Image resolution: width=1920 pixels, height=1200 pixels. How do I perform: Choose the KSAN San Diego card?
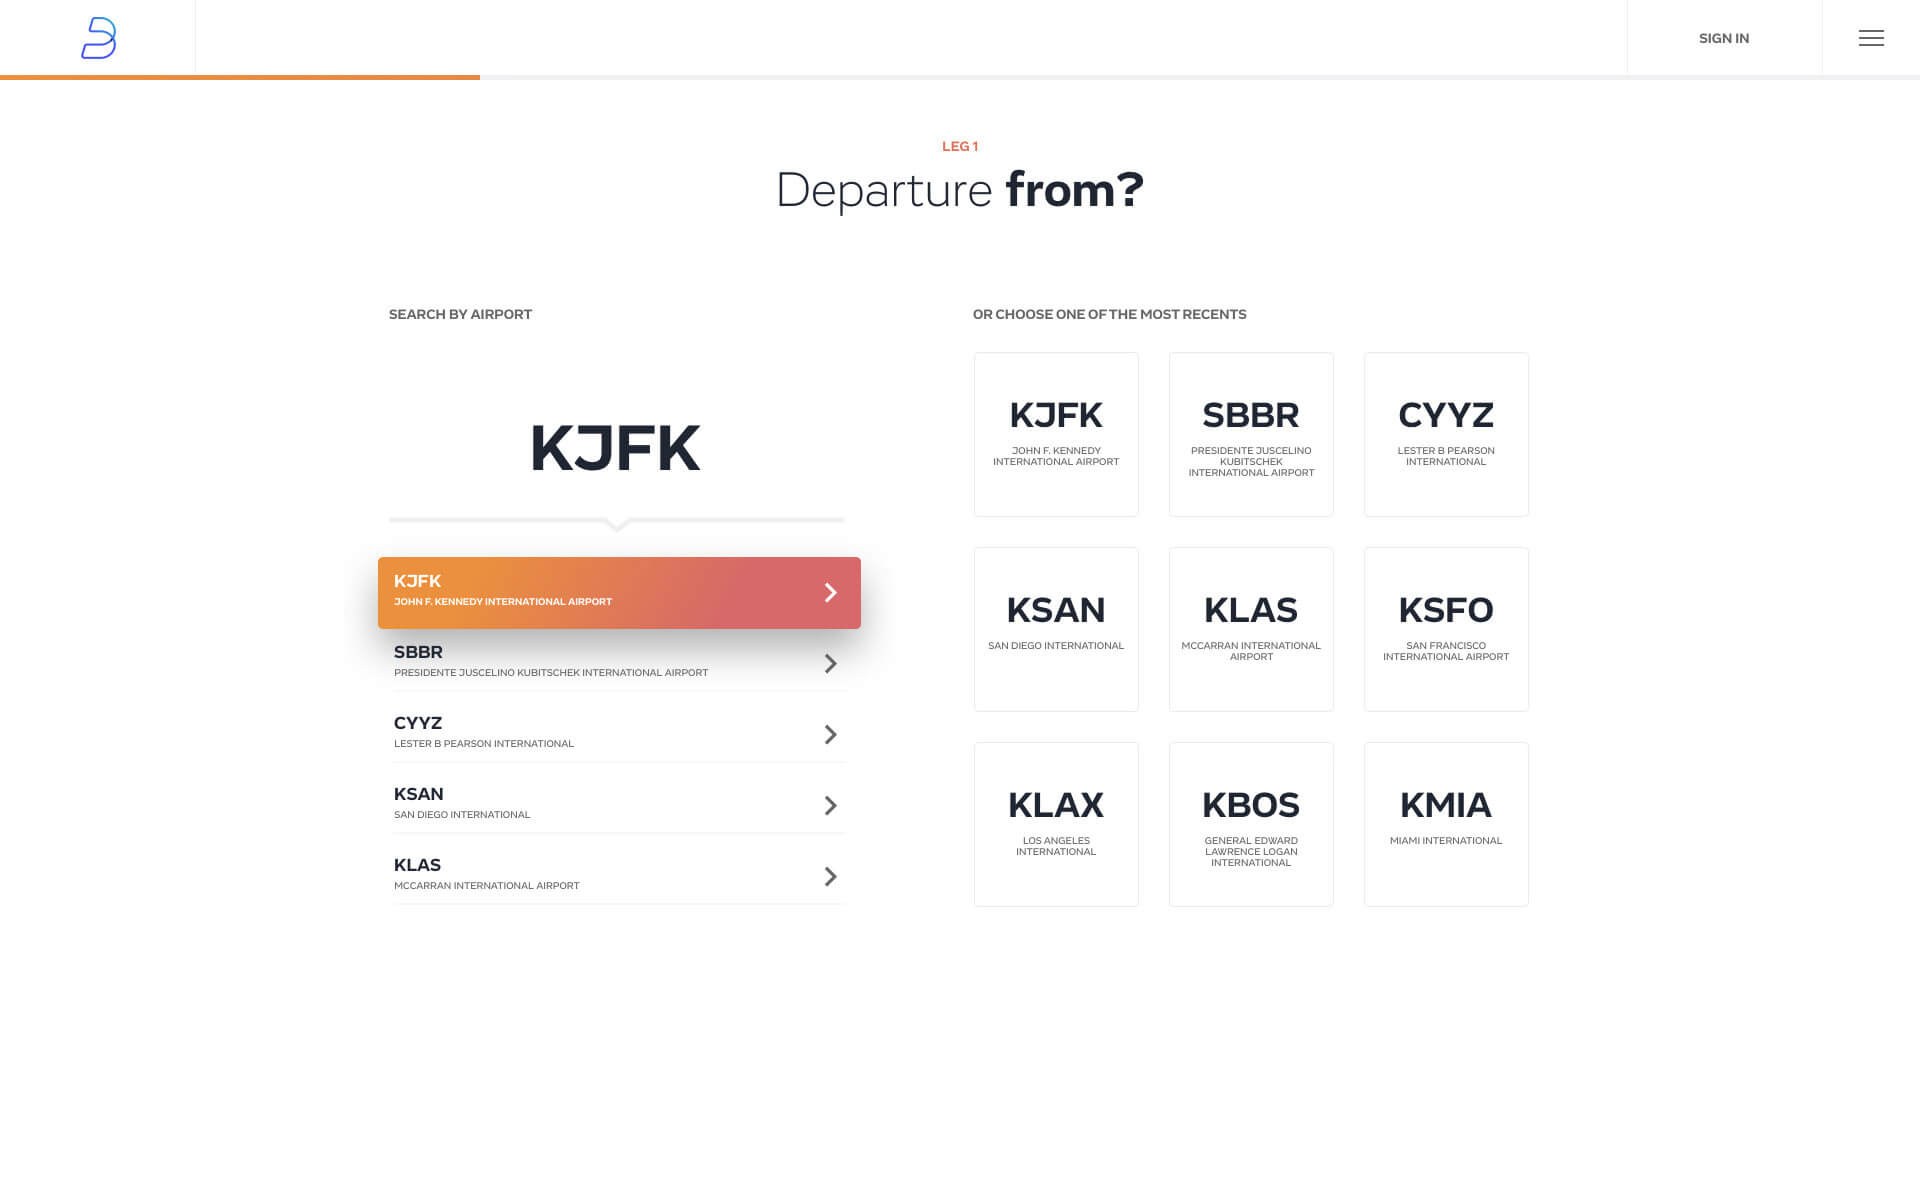(1056, 629)
